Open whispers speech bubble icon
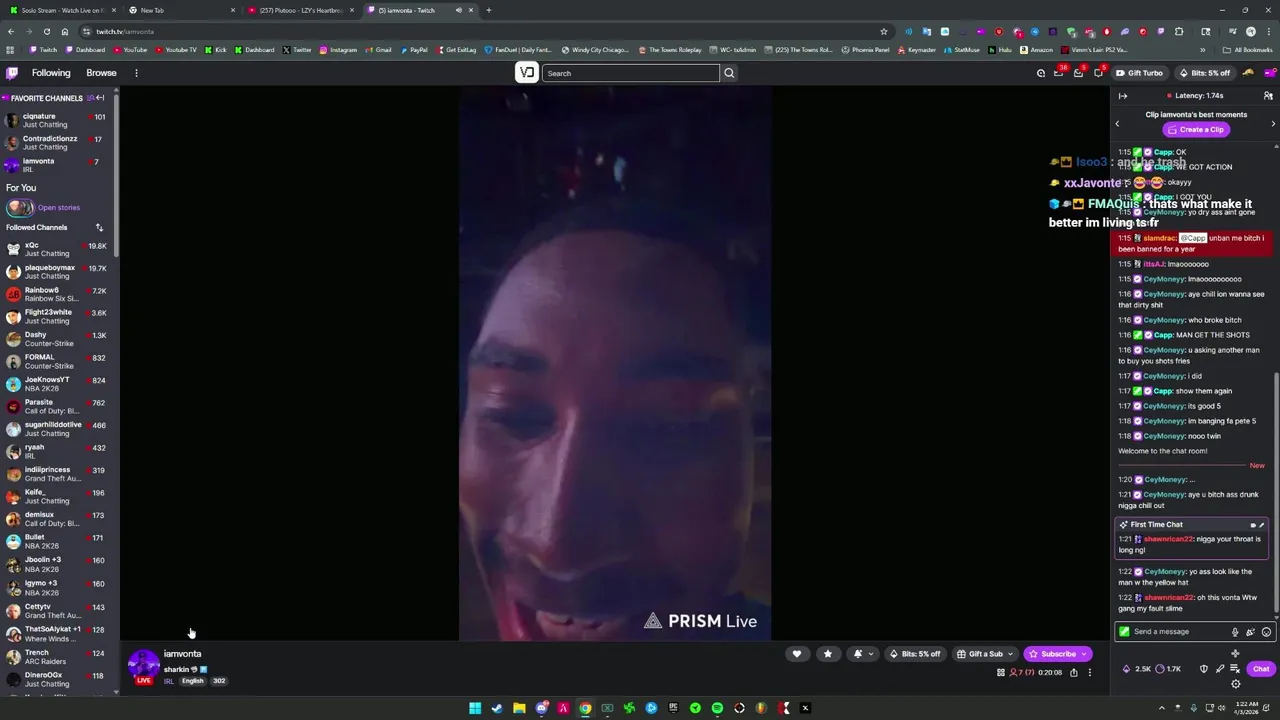This screenshot has height=720, width=1280. [1098, 73]
